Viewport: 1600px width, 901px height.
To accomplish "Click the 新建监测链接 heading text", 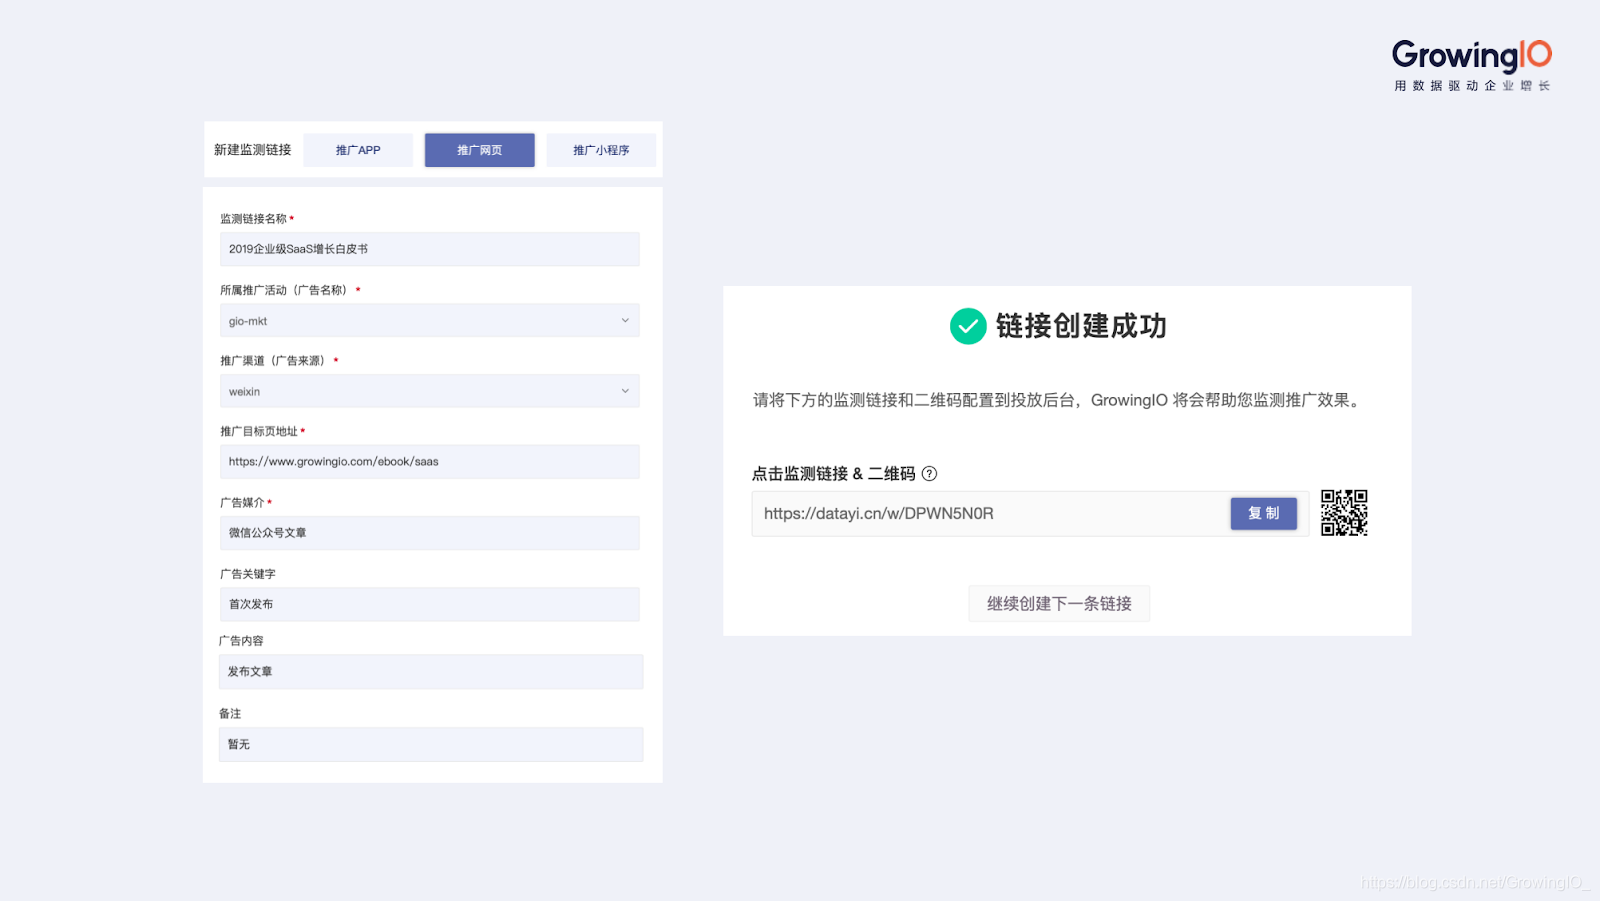I will tap(252, 150).
